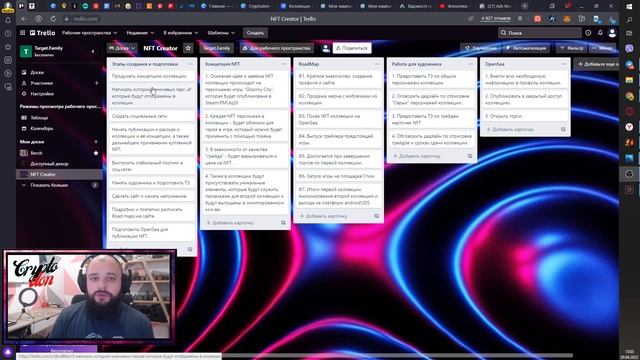Open the Доска view switcher dropdown
This screenshot has width=640, height=360.
click(x=122, y=48)
